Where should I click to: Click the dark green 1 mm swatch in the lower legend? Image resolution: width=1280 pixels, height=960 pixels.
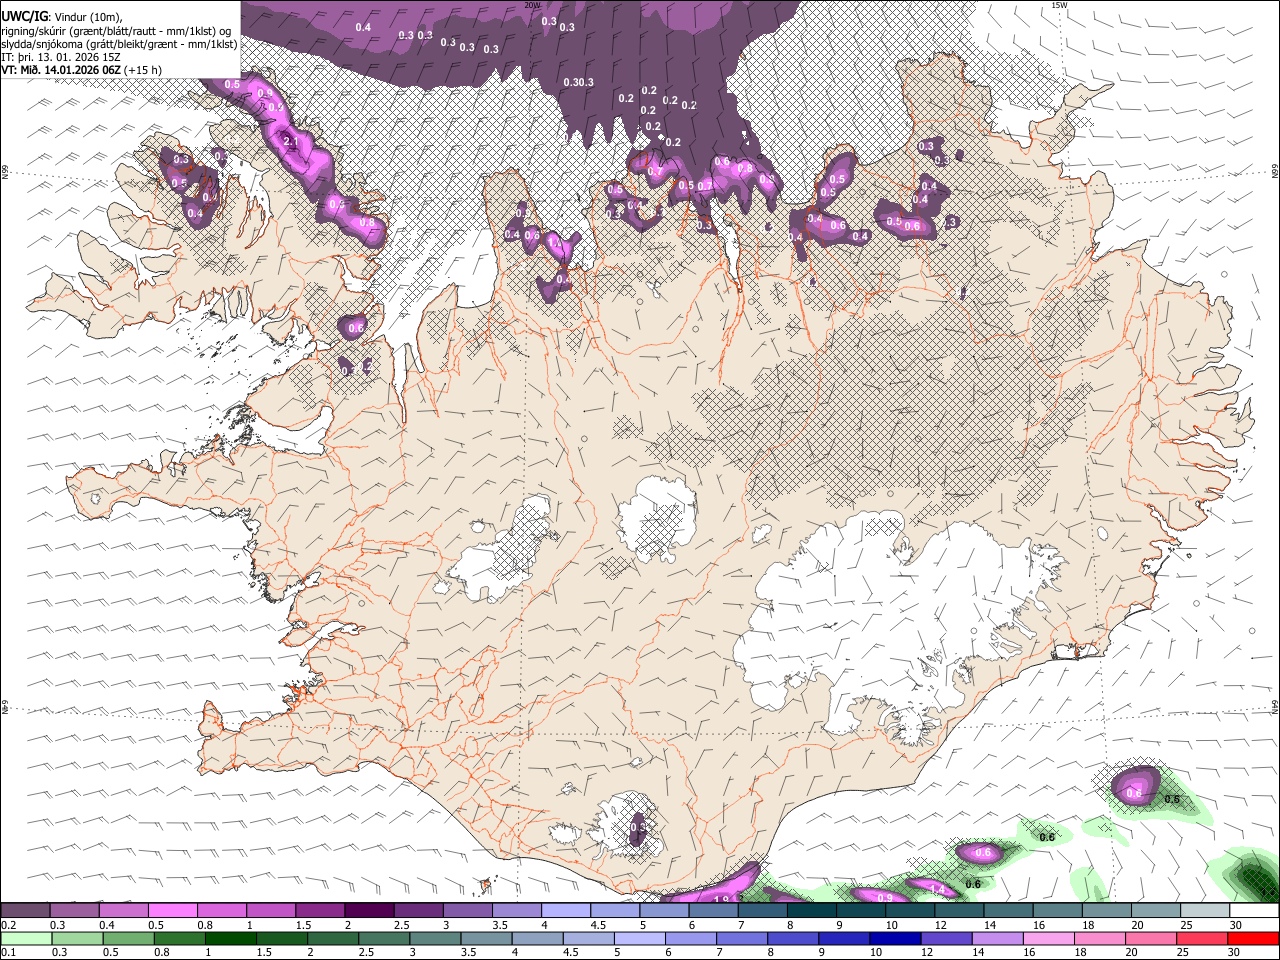pos(230,938)
